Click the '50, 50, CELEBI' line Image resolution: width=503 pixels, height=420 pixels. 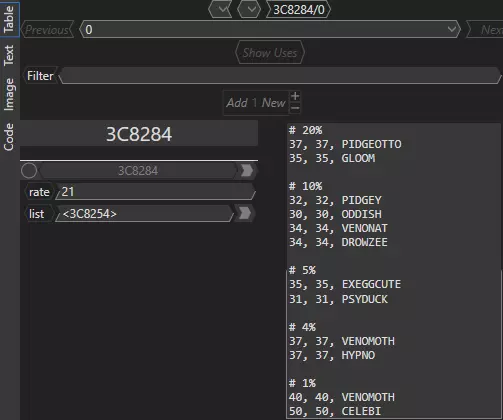[335, 411]
